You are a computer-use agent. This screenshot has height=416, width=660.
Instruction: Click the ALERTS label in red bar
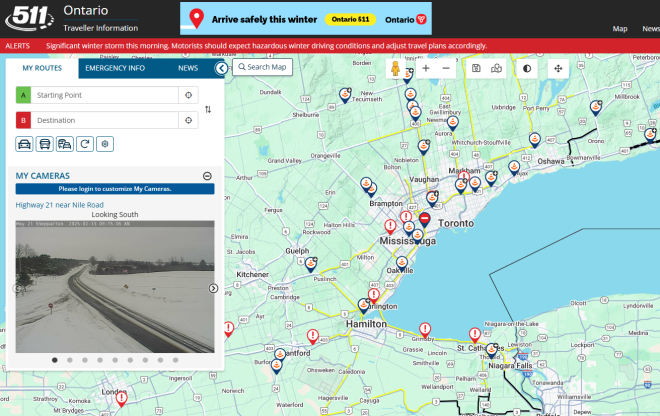click(x=18, y=46)
